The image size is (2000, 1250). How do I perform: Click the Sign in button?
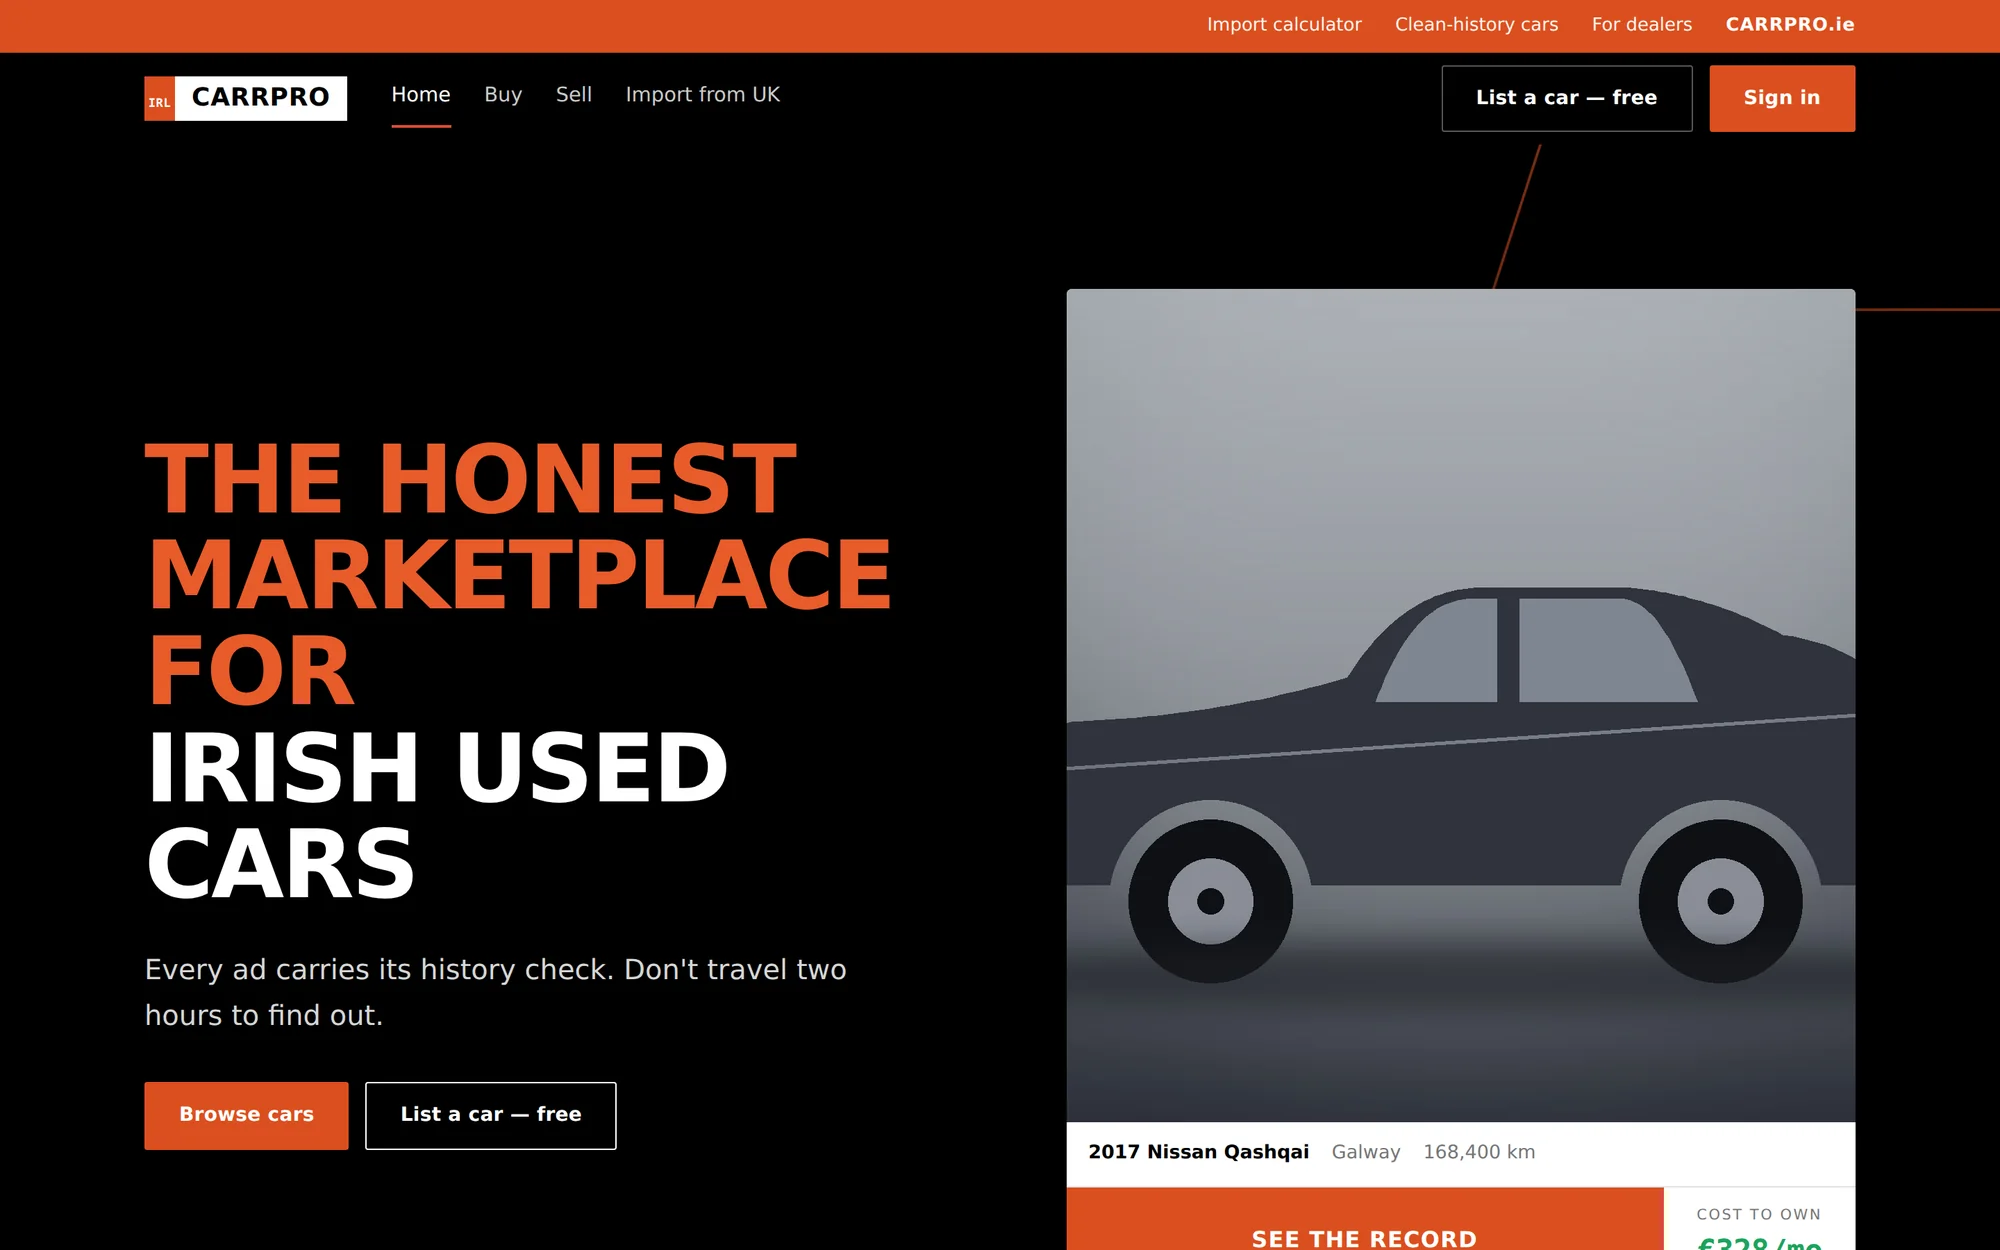1782,98
